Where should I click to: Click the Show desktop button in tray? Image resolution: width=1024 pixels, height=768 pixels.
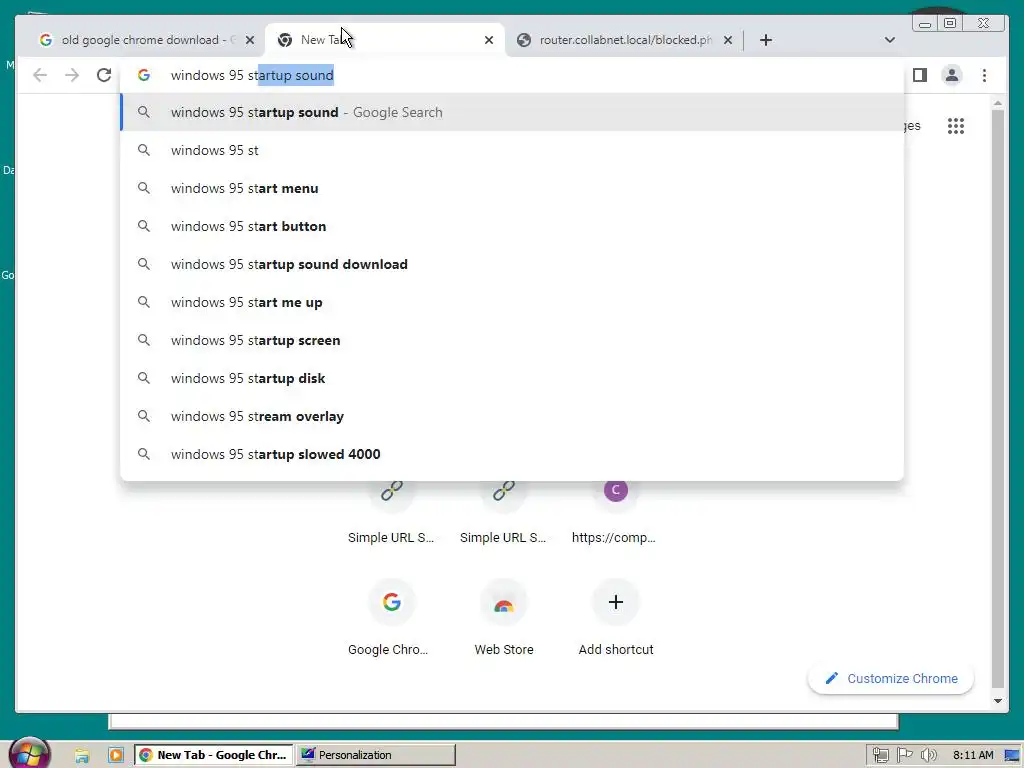point(1014,755)
